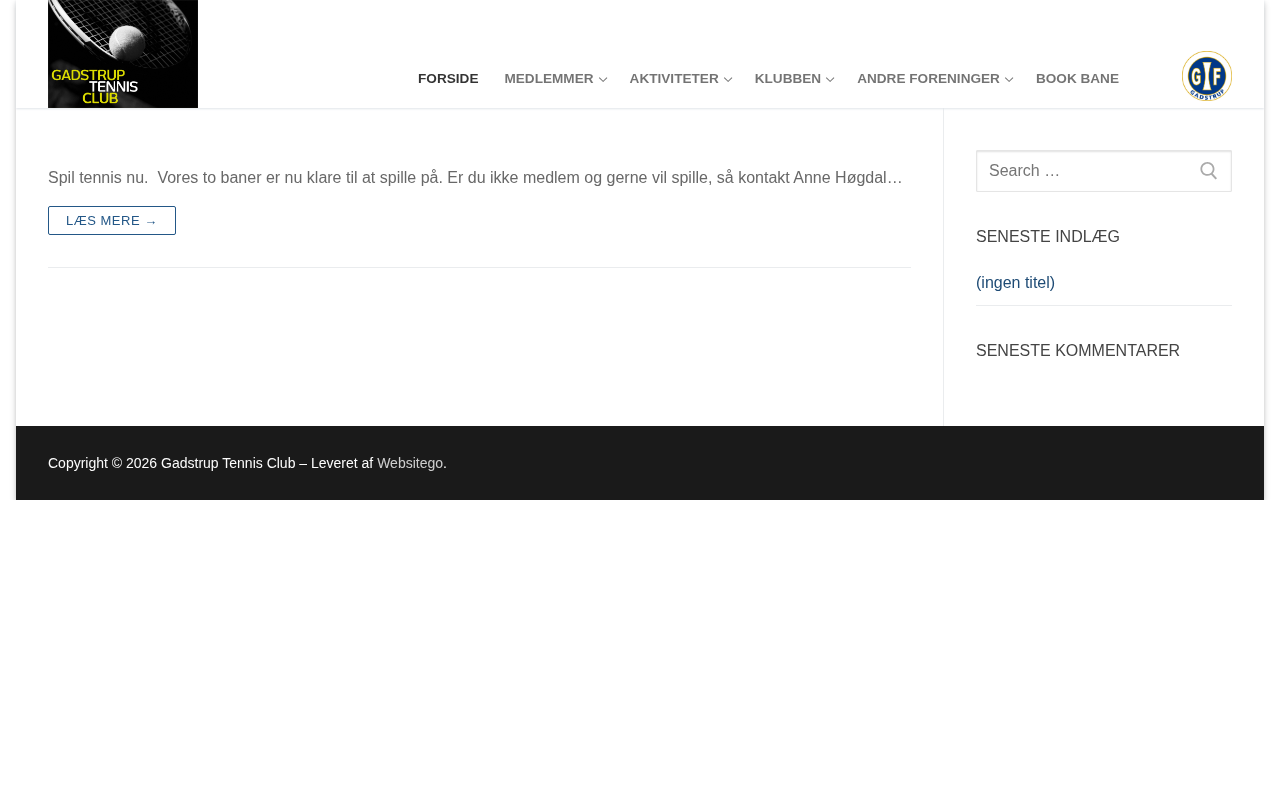Open the Forside menu item
The width and height of the screenshot is (1280, 800).
448,79
